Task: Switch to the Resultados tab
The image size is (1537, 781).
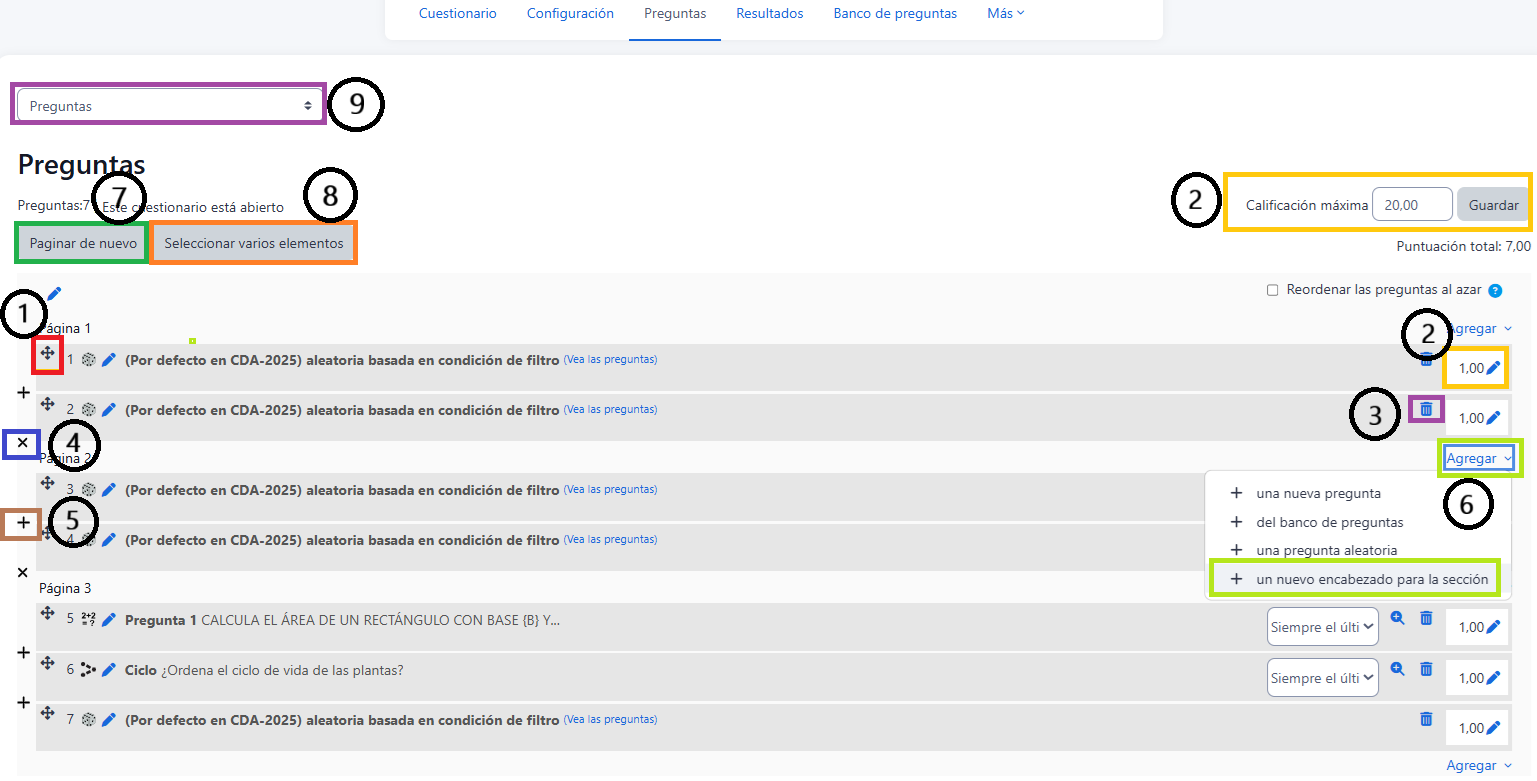Action: 769,14
